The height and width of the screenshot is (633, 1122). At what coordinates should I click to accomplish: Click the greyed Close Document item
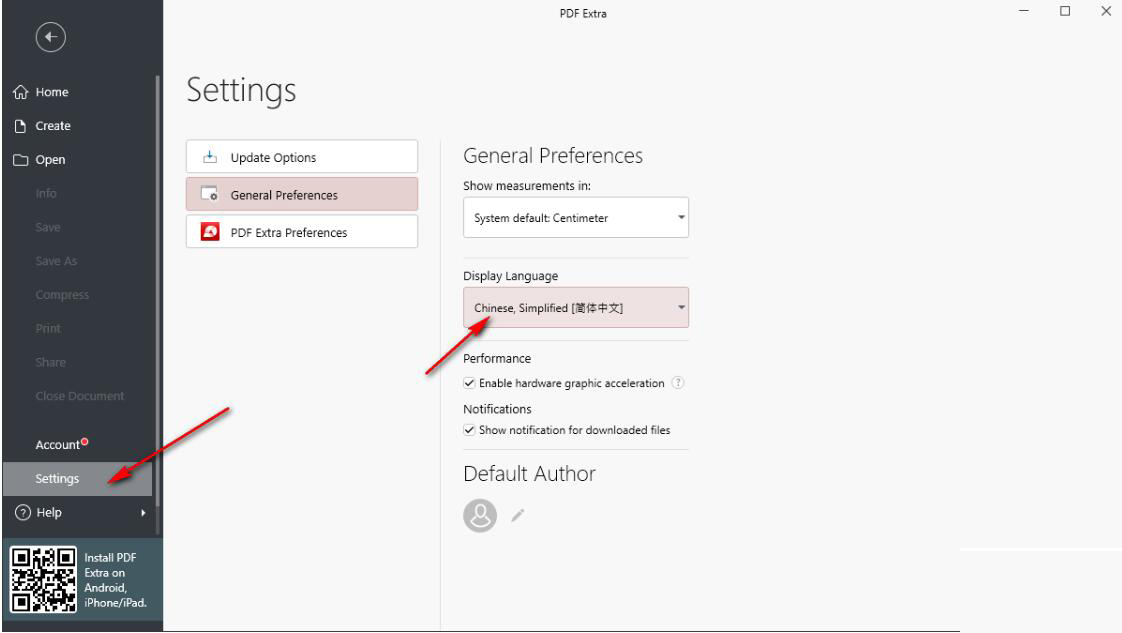coord(79,396)
